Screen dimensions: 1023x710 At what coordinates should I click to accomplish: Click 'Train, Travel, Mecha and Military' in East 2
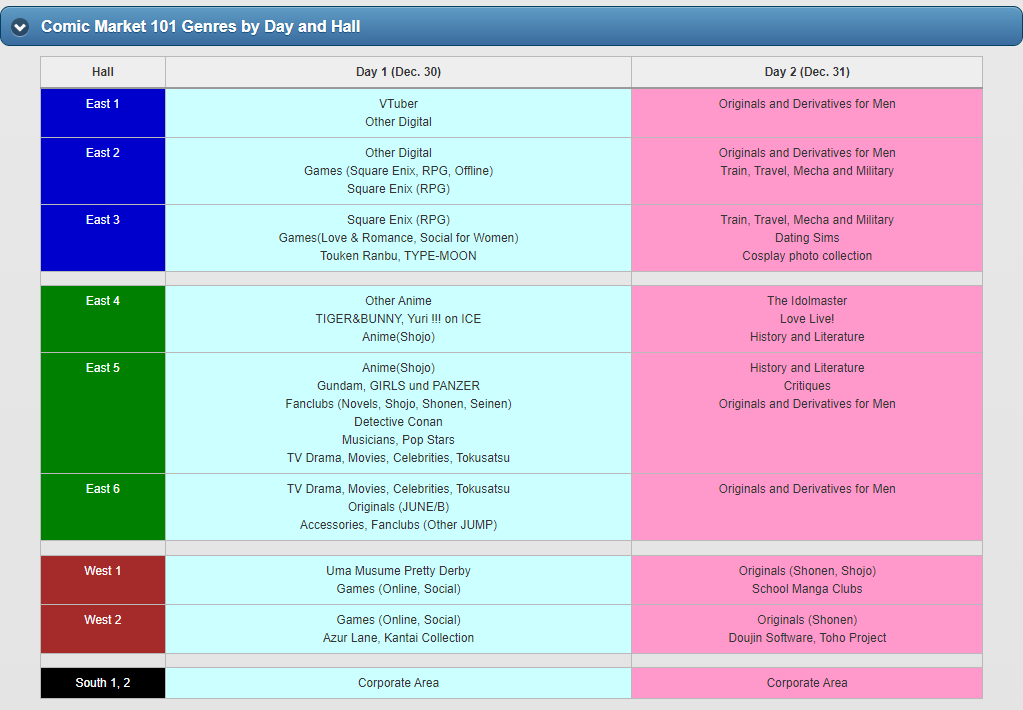(807, 171)
